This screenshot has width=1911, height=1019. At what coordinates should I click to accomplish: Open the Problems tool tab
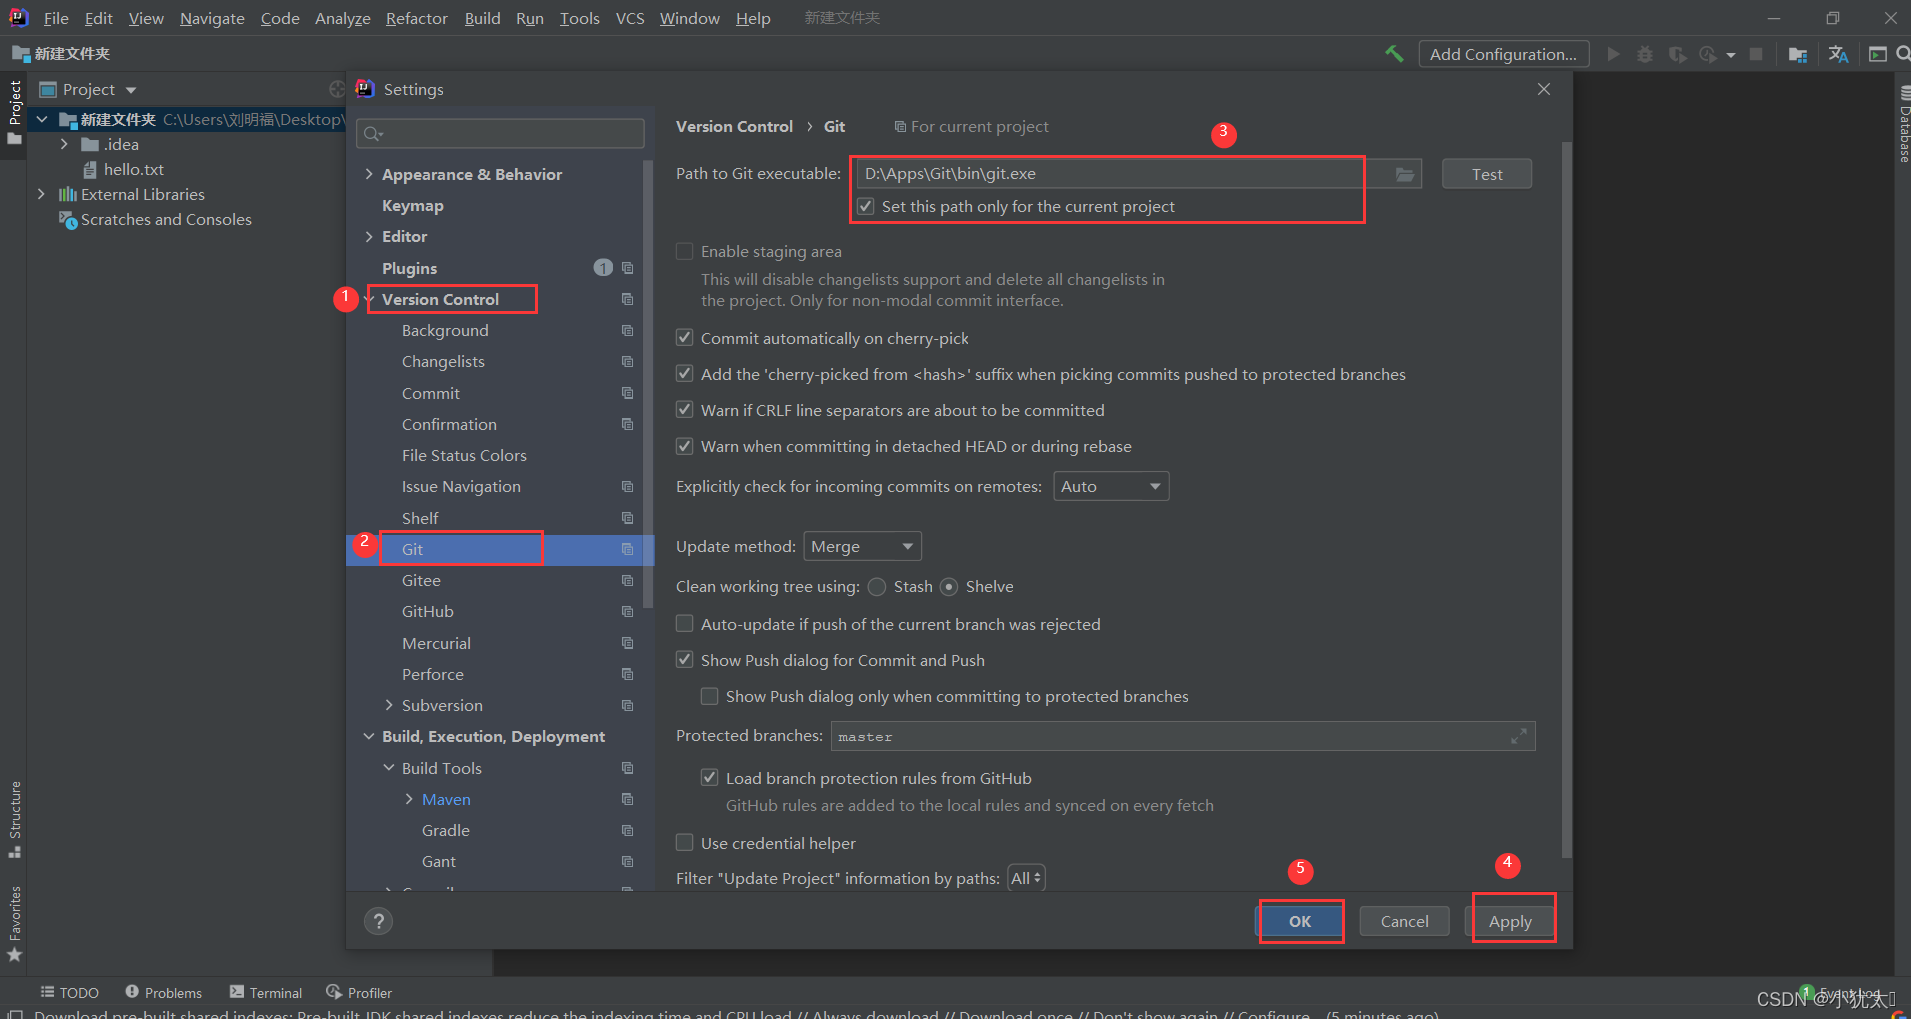click(163, 992)
